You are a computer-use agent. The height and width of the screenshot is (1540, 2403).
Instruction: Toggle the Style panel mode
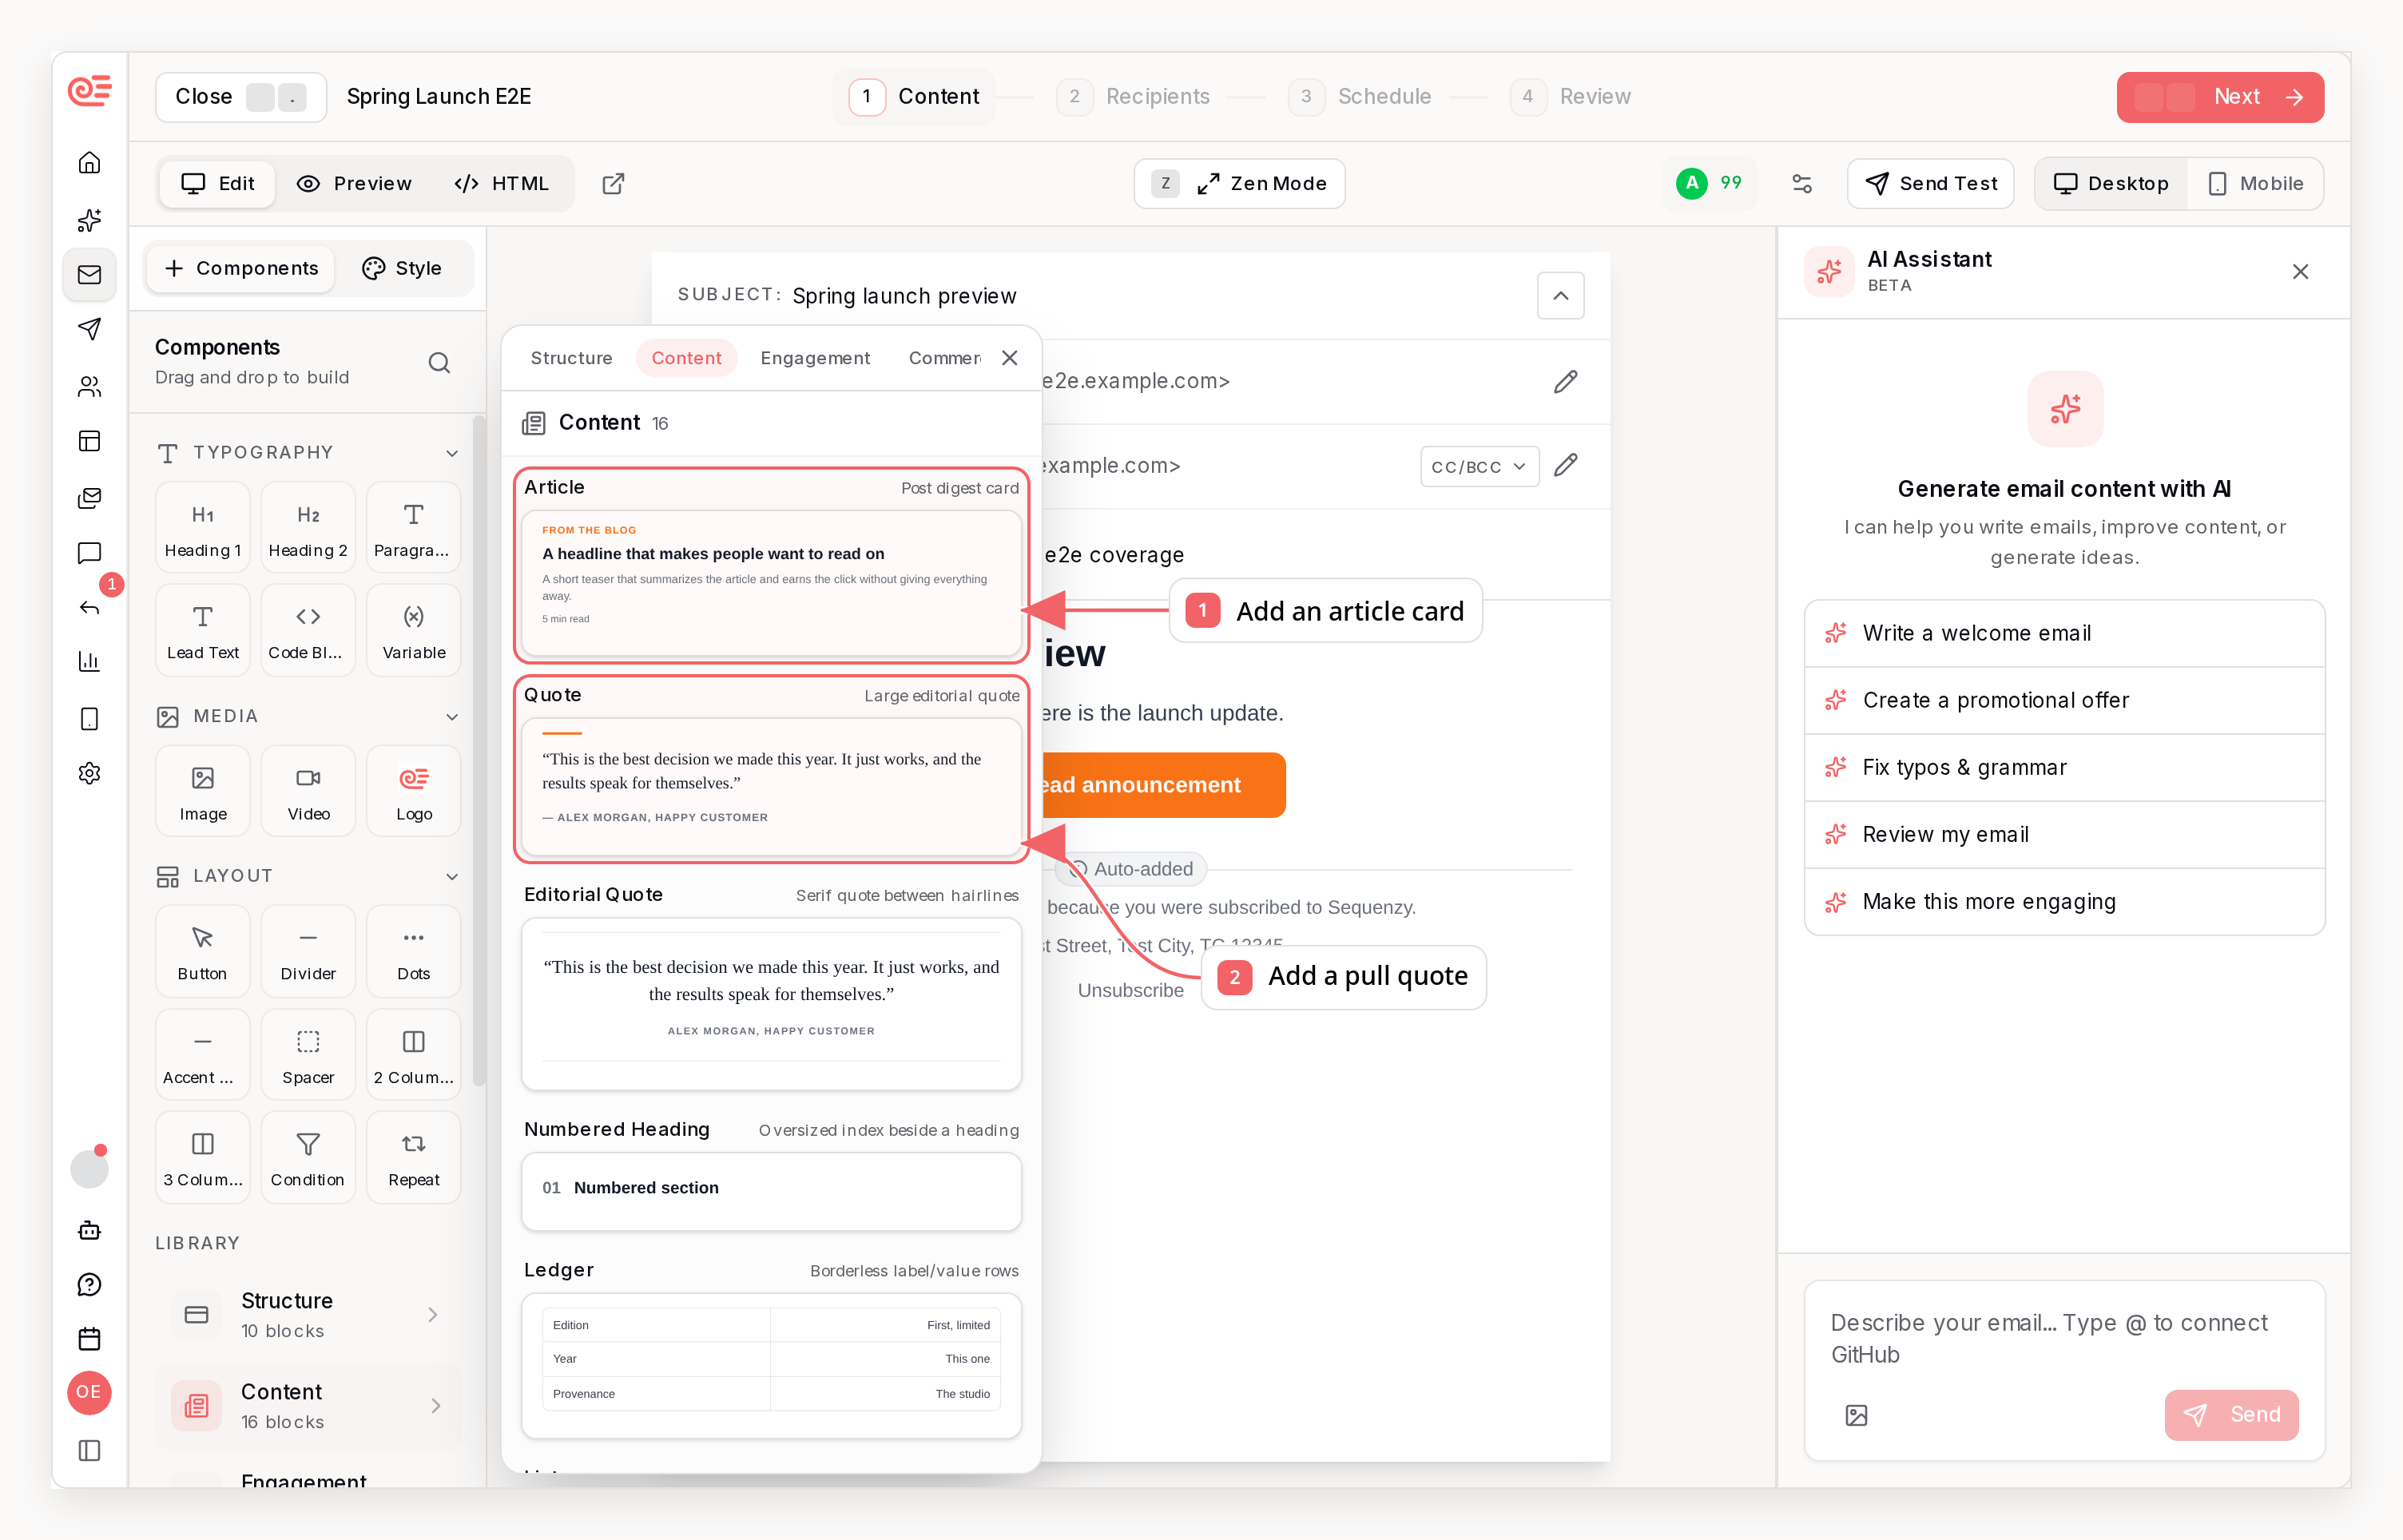[402, 268]
